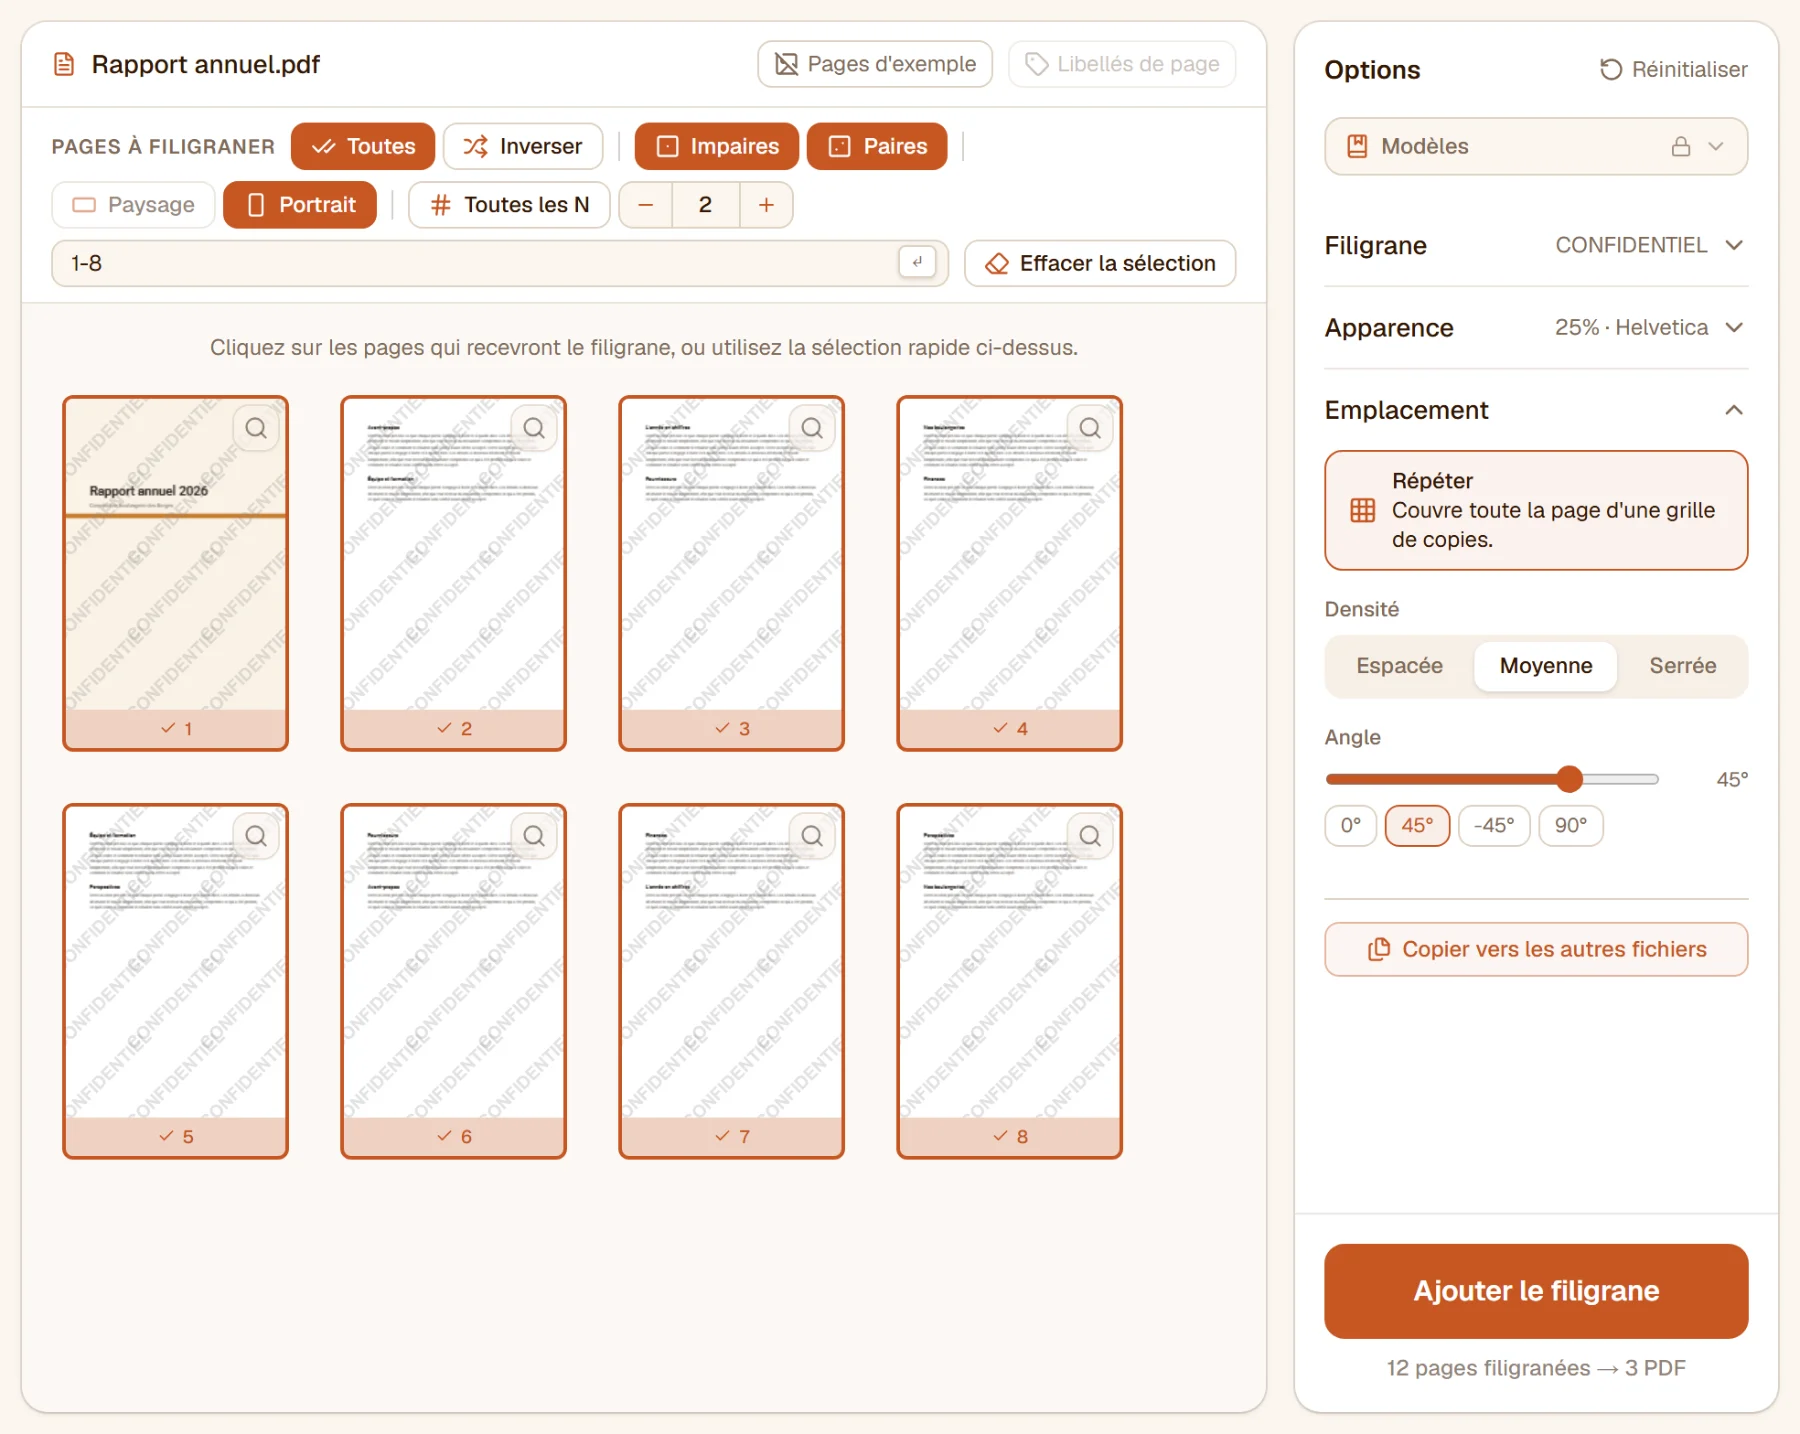Viewport: 1800px width, 1434px height.
Task: Expand the Filigrane section
Action: pos(1536,245)
